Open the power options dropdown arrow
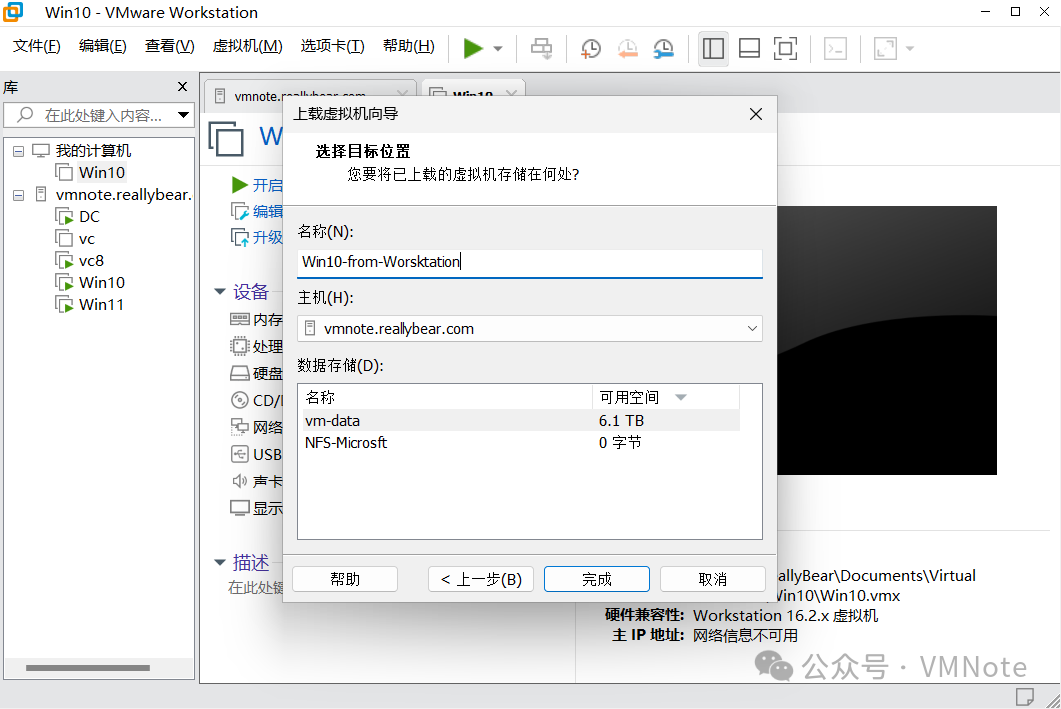The width and height of the screenshot is (1061, 709). click(498, 49)
